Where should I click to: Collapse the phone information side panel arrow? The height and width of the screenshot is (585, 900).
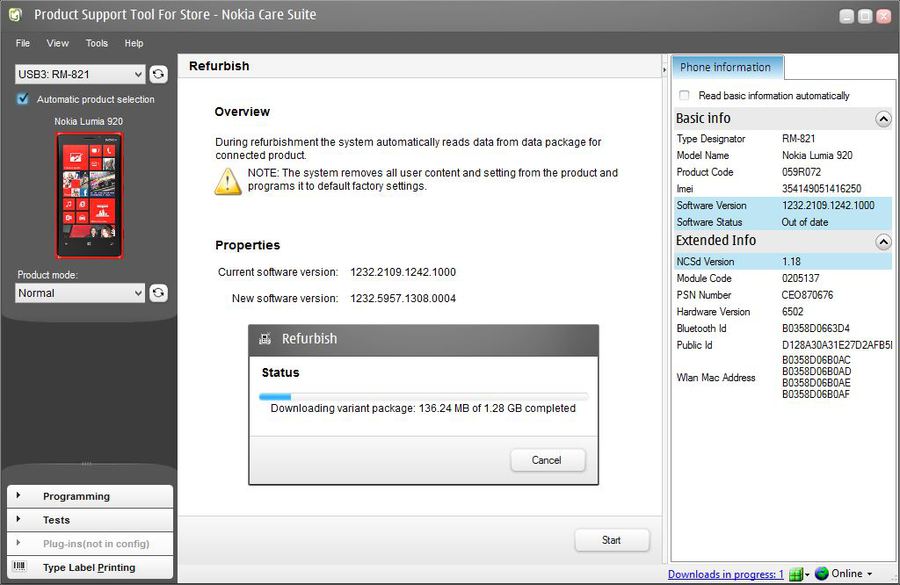pos(664,69)
